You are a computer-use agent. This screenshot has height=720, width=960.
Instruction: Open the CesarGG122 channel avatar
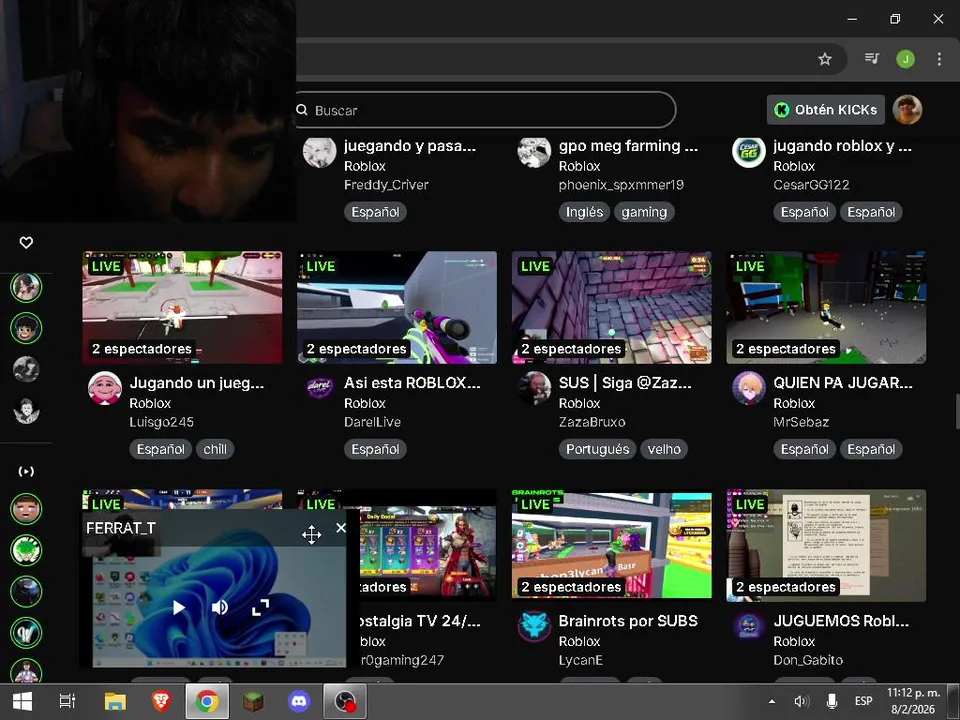pos(749,151)
